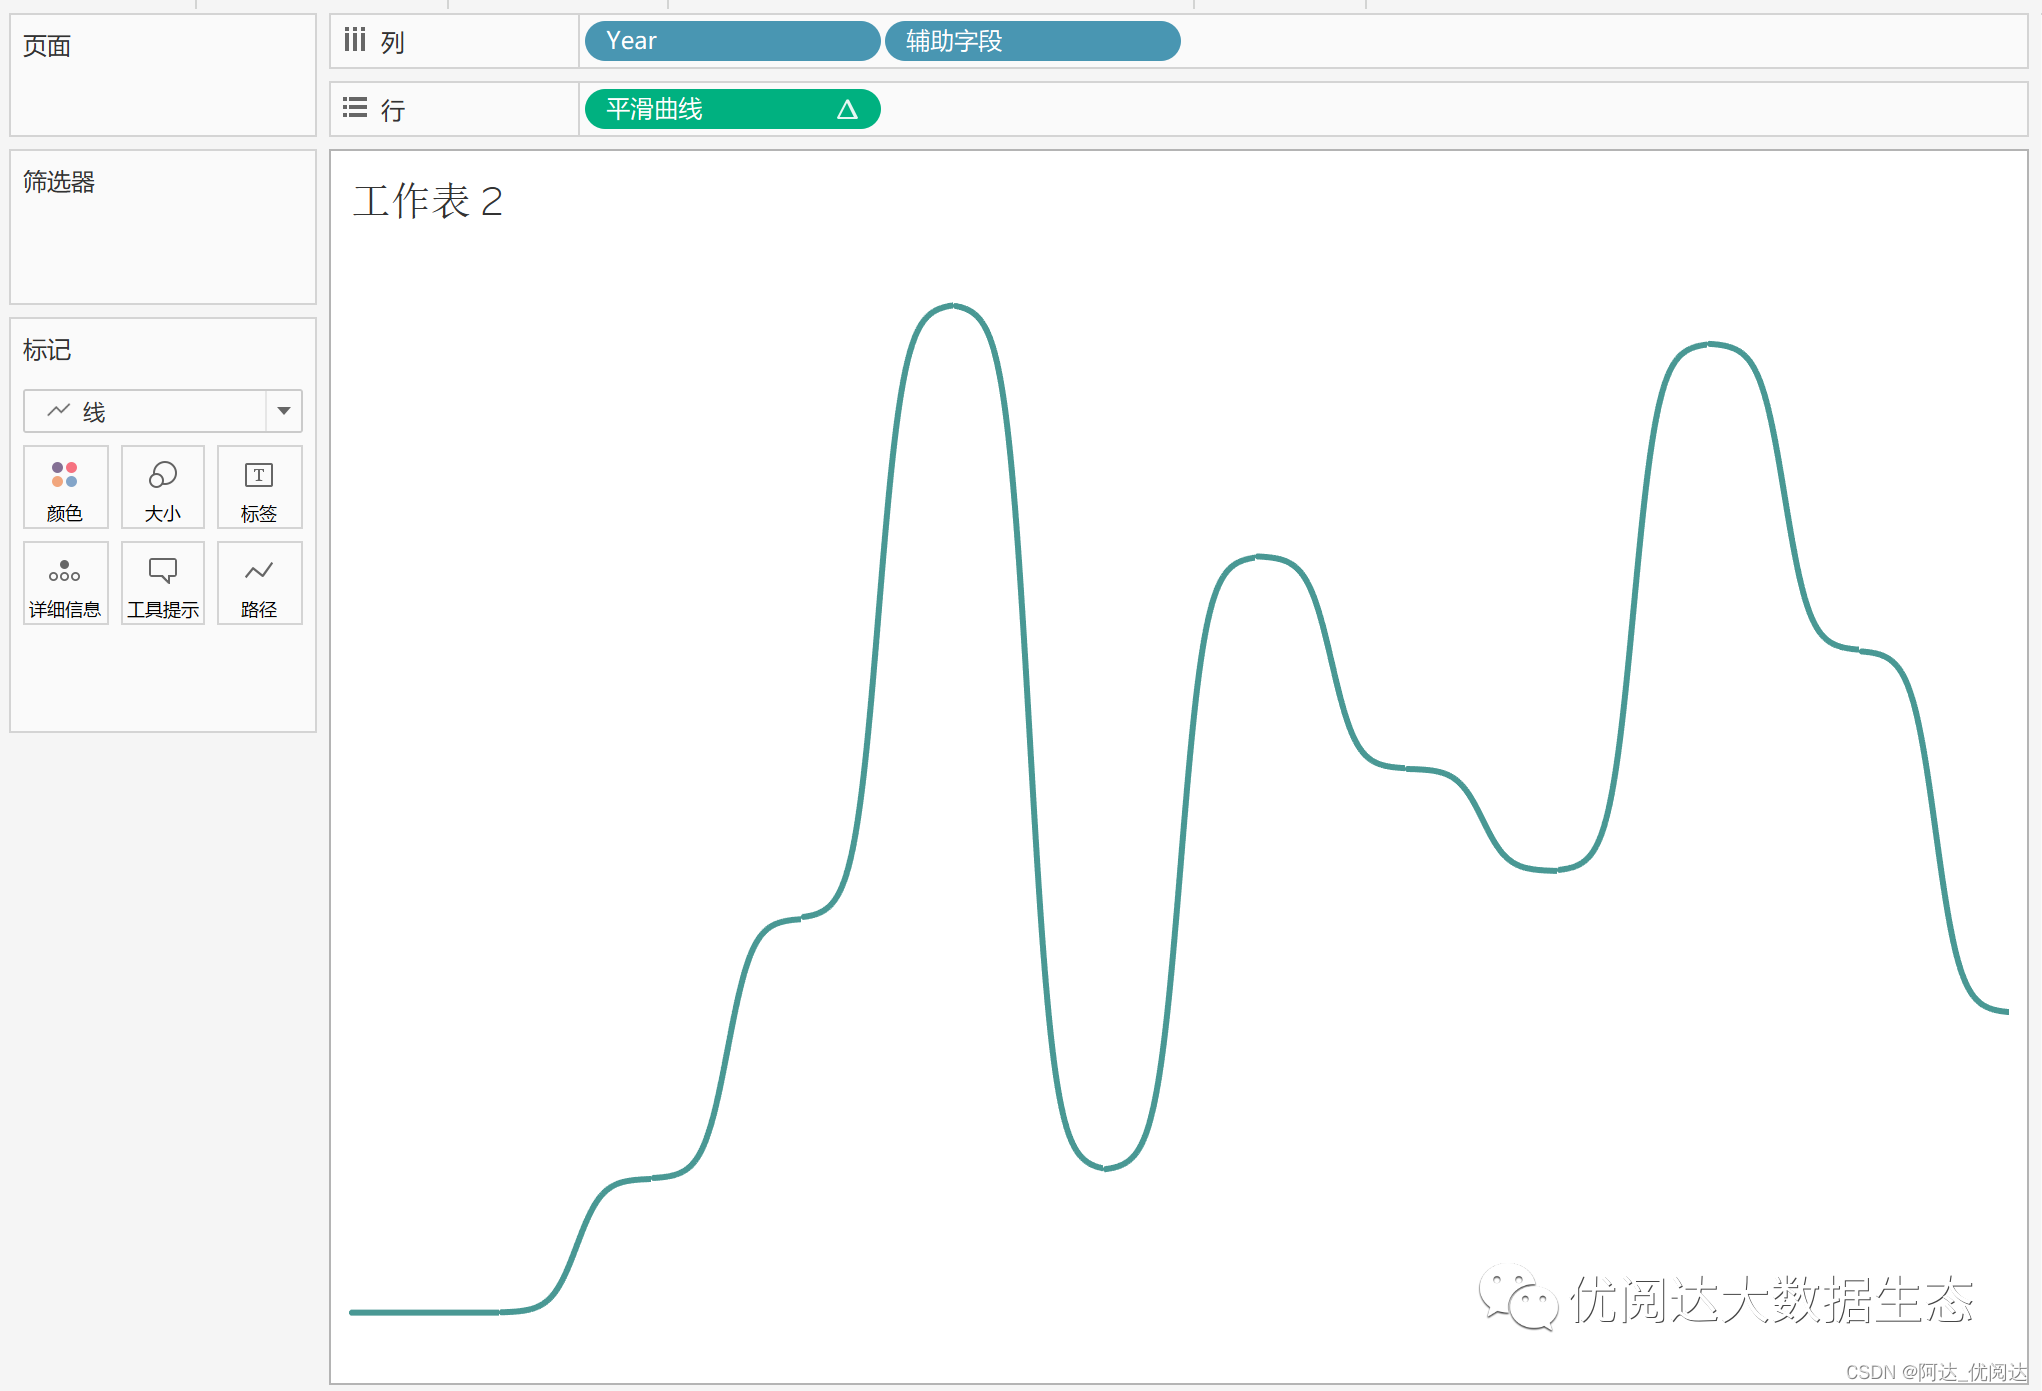Image resolution: width=2042 pixels, height=1391 pixels.
Task: Click the worksheet title 工作表 2
Action: coord(428,201)
